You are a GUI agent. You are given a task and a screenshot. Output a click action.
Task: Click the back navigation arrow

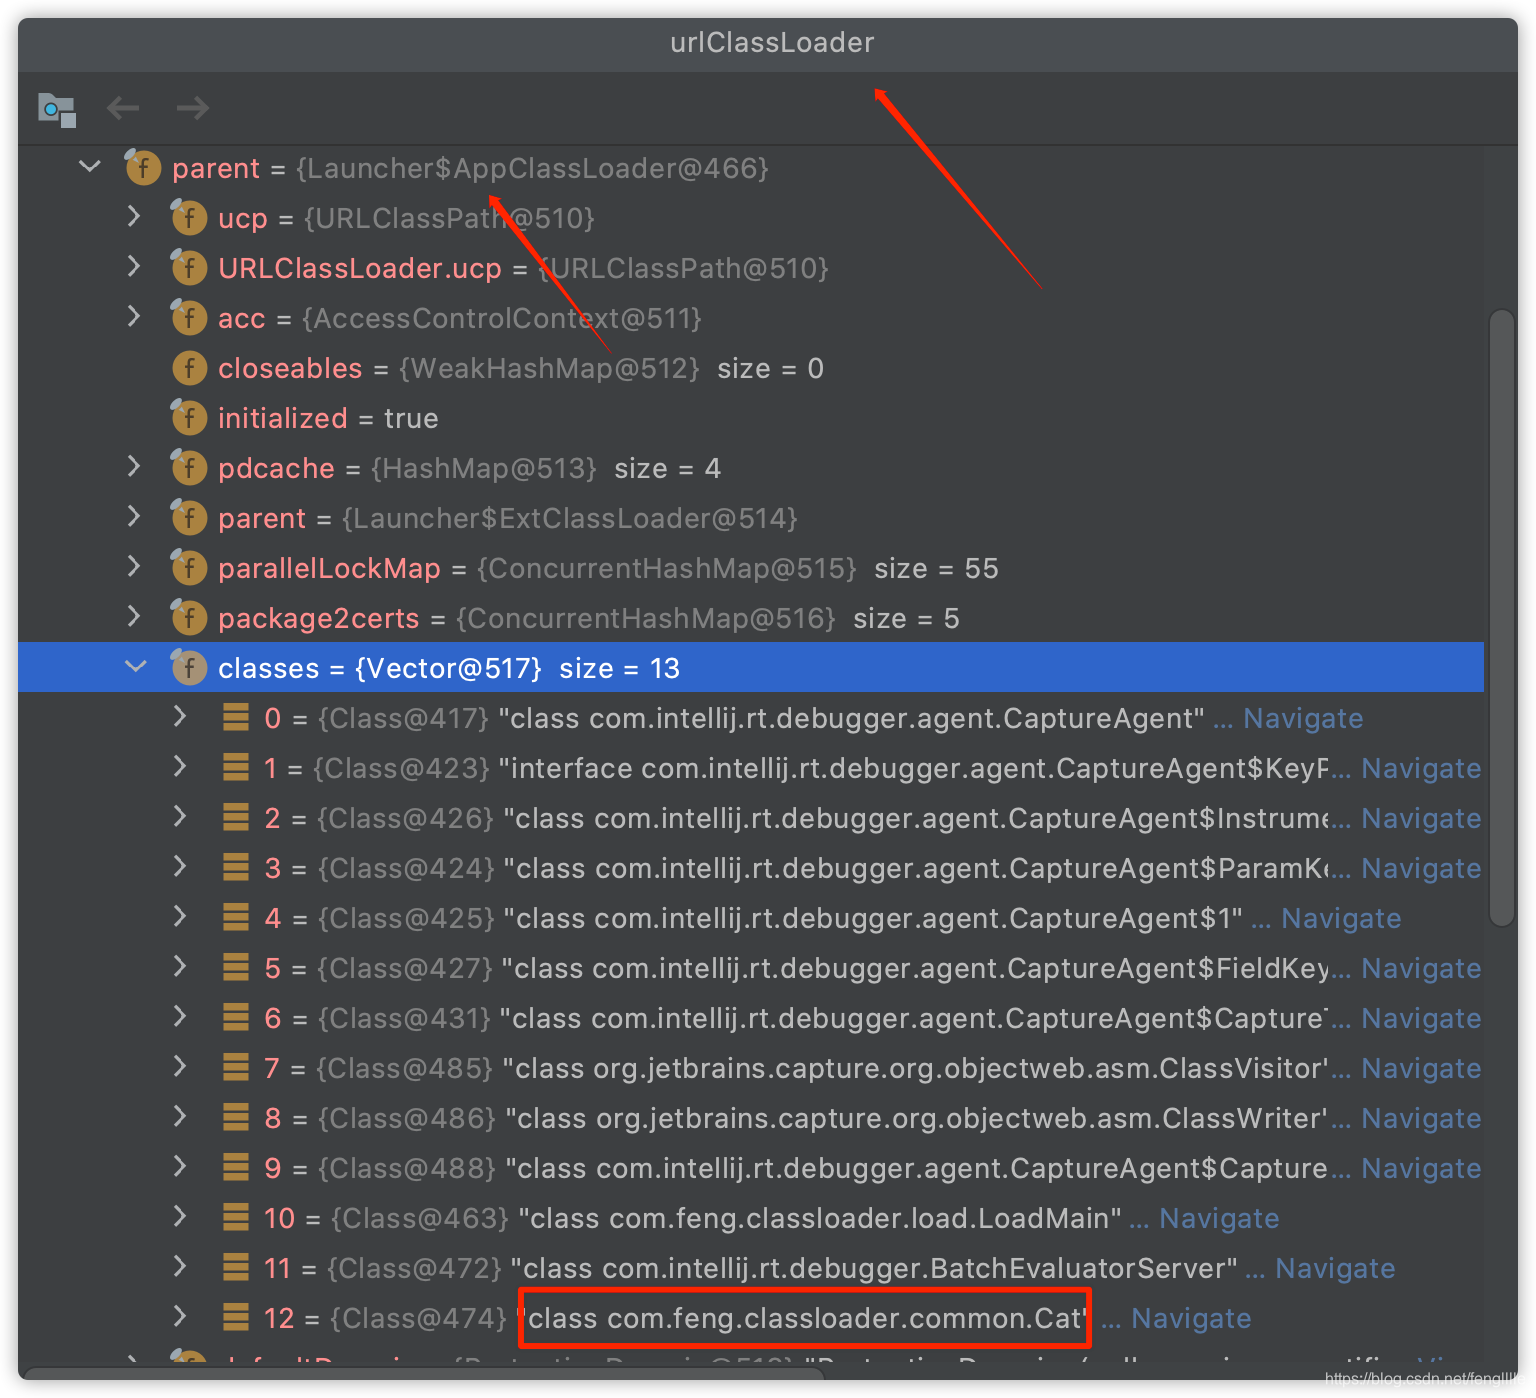[123, 108]
